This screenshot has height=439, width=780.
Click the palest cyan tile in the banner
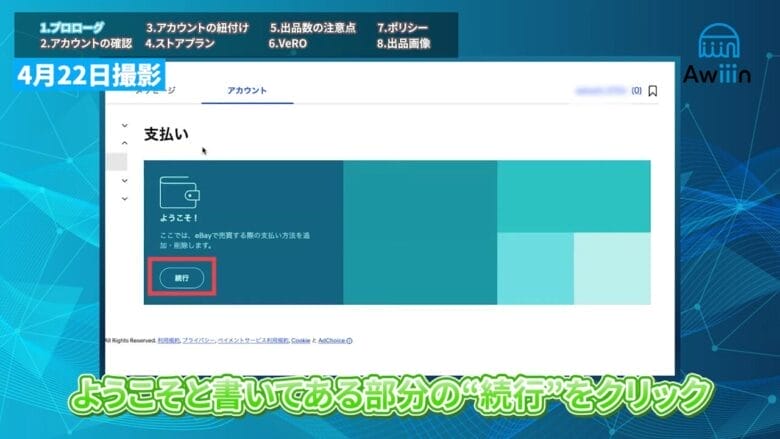[x=612, y=268]
